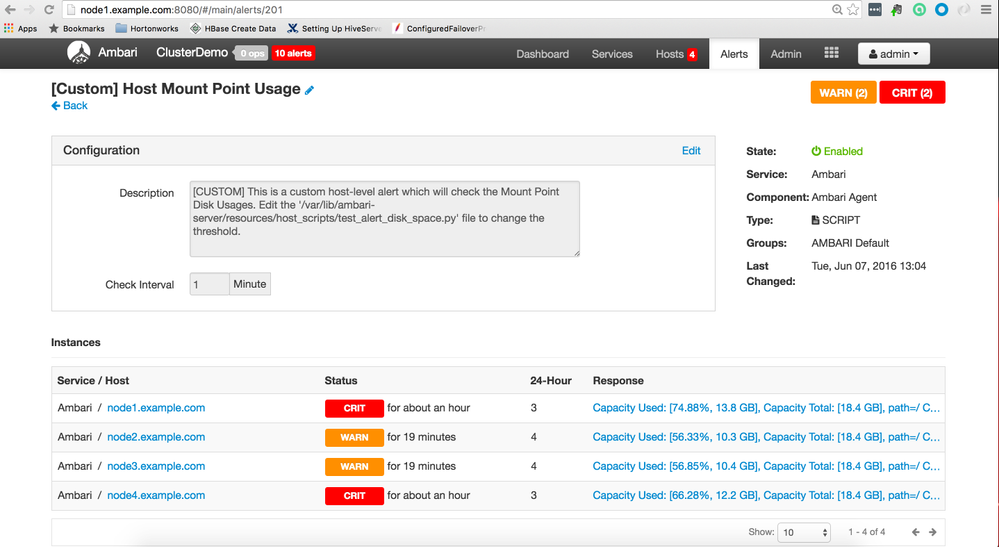Screen dimensions: 999x547
Task: Click the 0 ops badge
Action: click(x=252, y=53)
